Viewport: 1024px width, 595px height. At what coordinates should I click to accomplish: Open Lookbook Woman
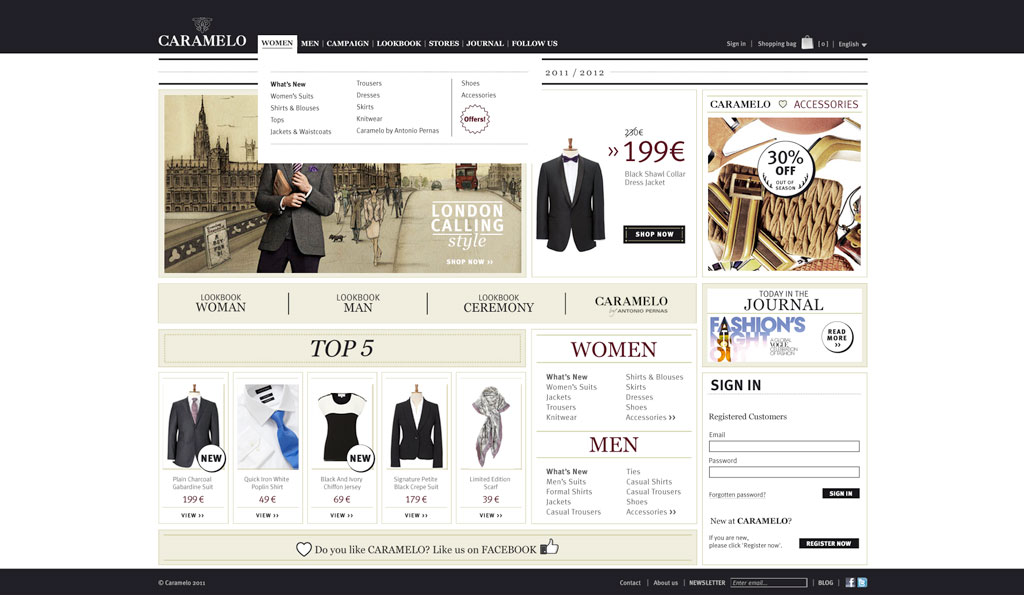coord(221,303)
